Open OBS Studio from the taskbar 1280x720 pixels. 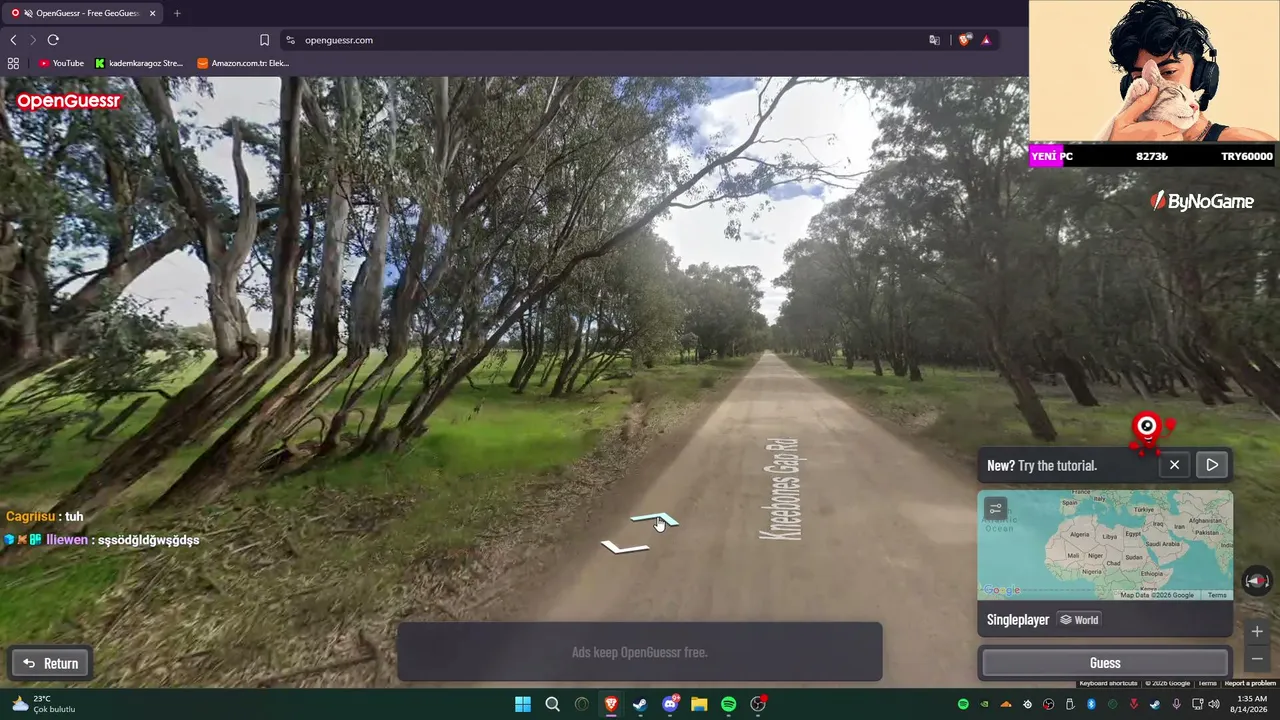(x=758, y=704)
